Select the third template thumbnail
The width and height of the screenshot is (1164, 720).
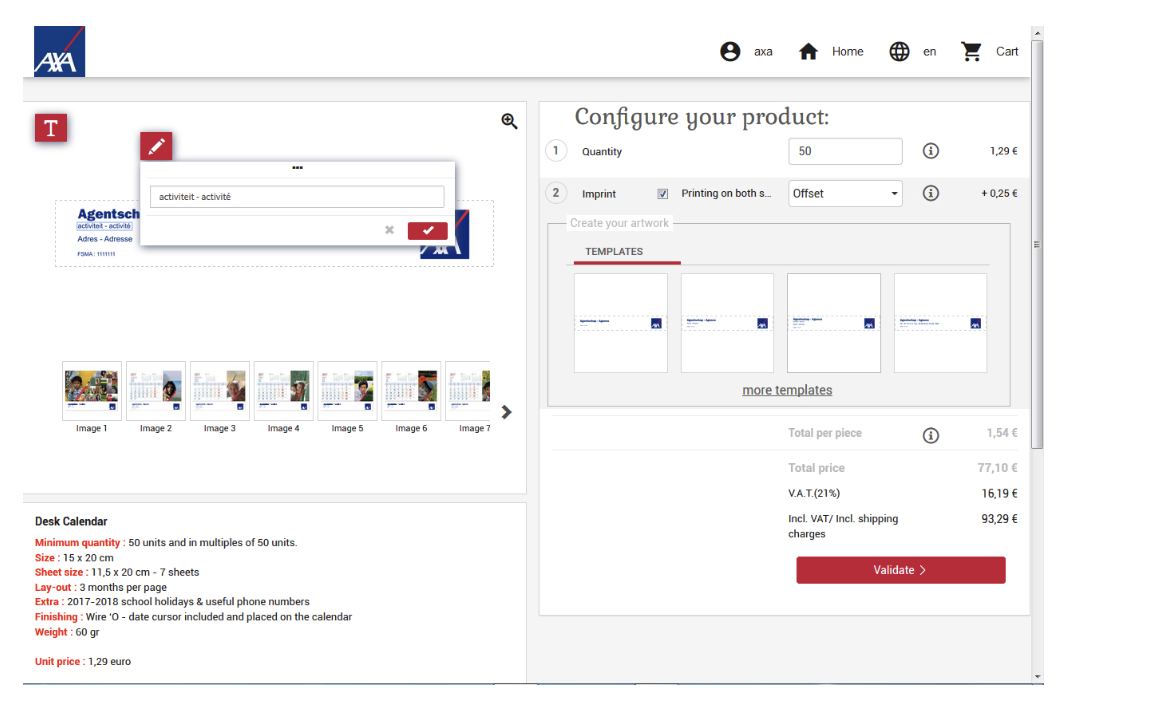click(834, 323)
